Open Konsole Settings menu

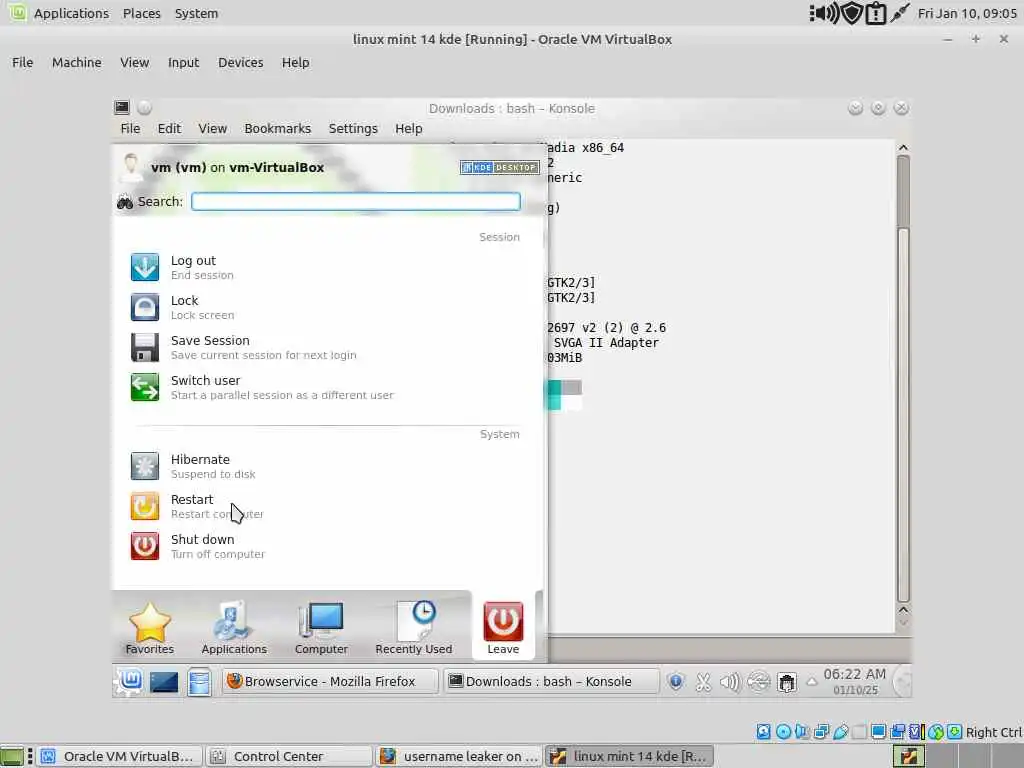353,129
